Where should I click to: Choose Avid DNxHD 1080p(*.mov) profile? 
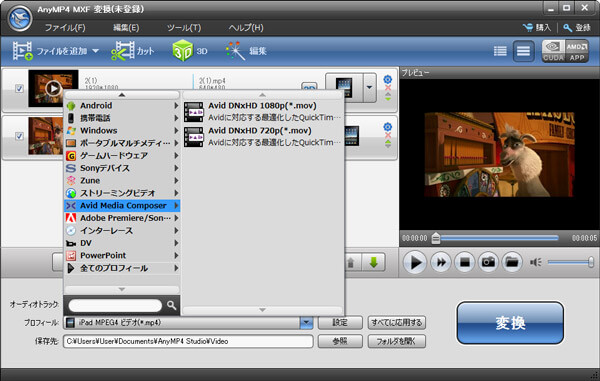point(263,112)
